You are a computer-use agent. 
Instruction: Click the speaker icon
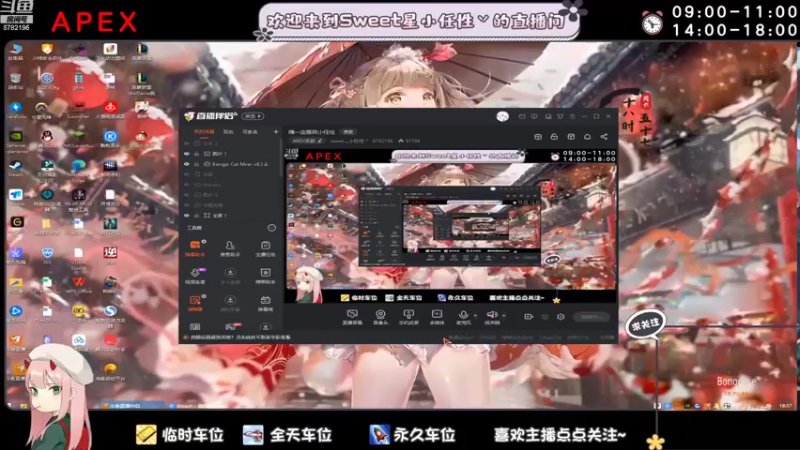(492, 315)
